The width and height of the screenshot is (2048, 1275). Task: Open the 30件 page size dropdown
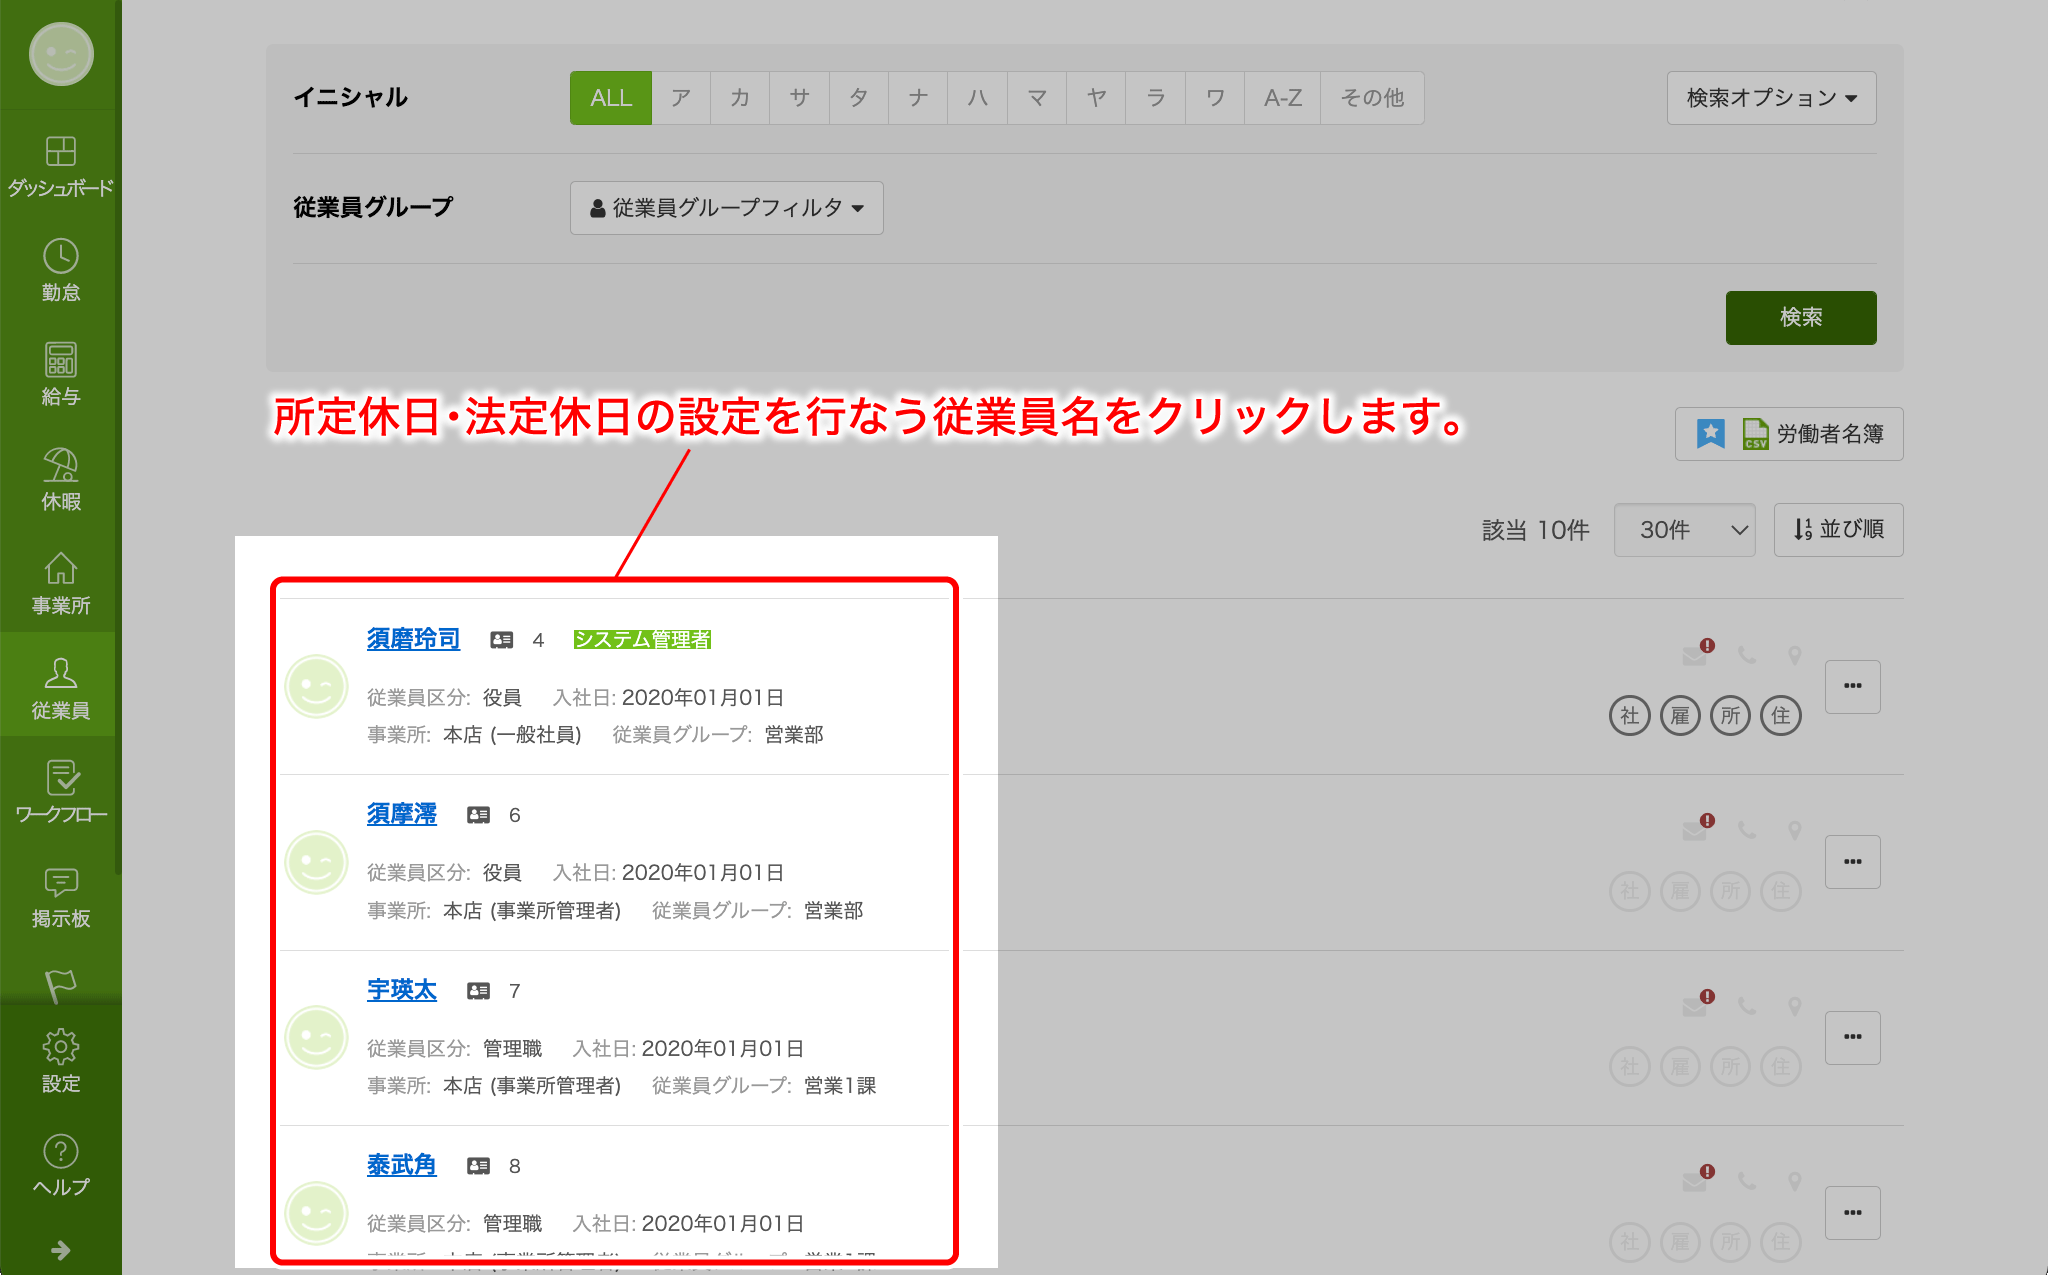tap(1685, 530)
